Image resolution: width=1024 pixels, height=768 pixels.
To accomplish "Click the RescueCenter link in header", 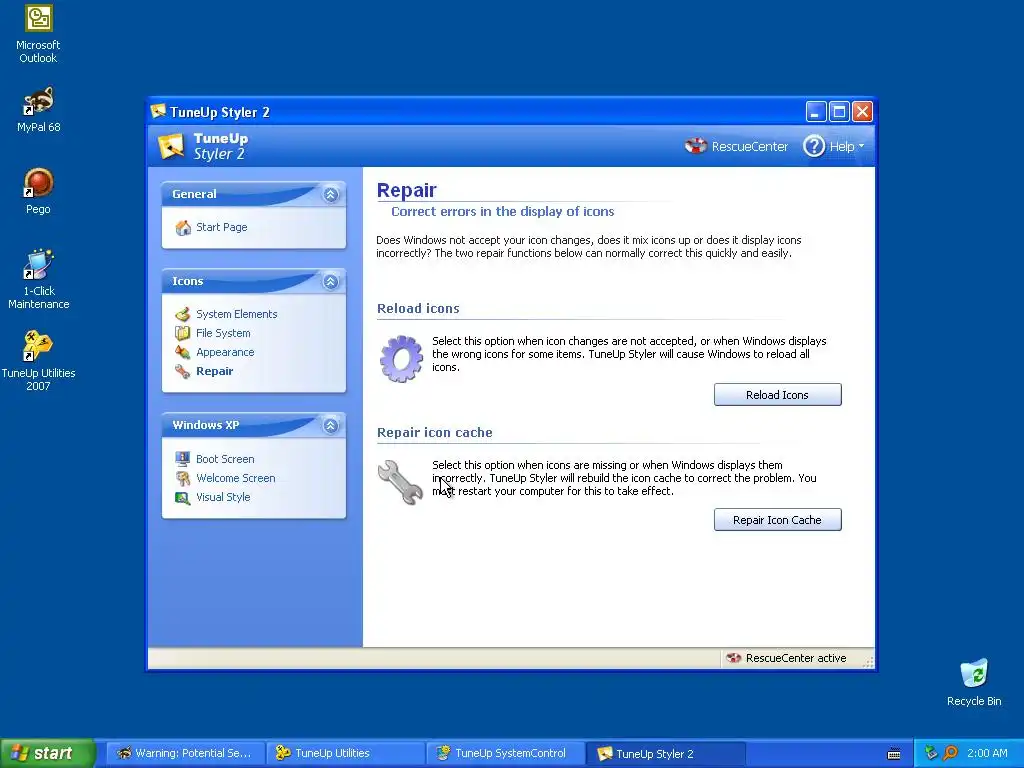I will click(750, 146).
